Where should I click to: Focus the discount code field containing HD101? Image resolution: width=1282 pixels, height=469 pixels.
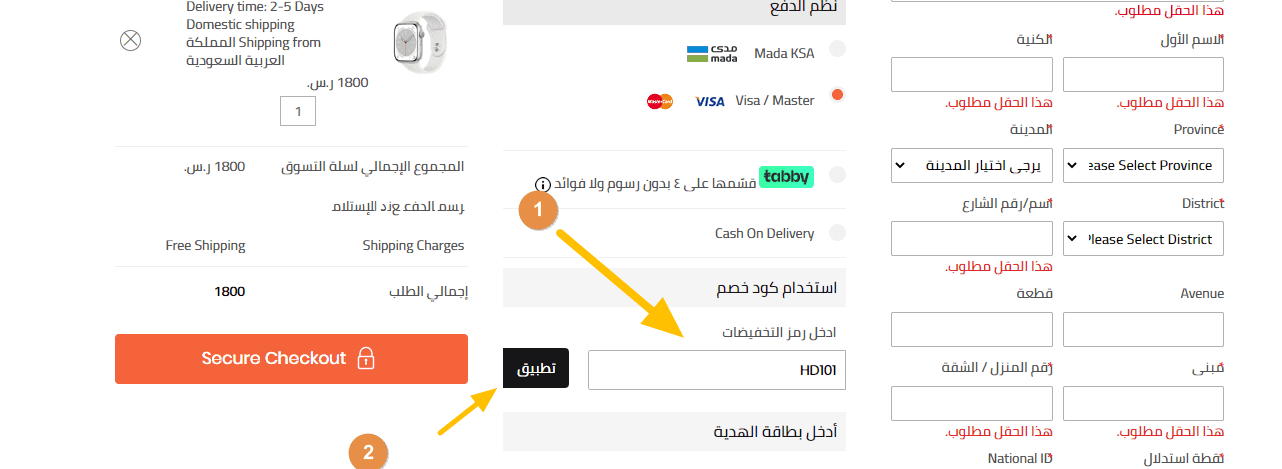pyautogui.click(x=717, y=370)
